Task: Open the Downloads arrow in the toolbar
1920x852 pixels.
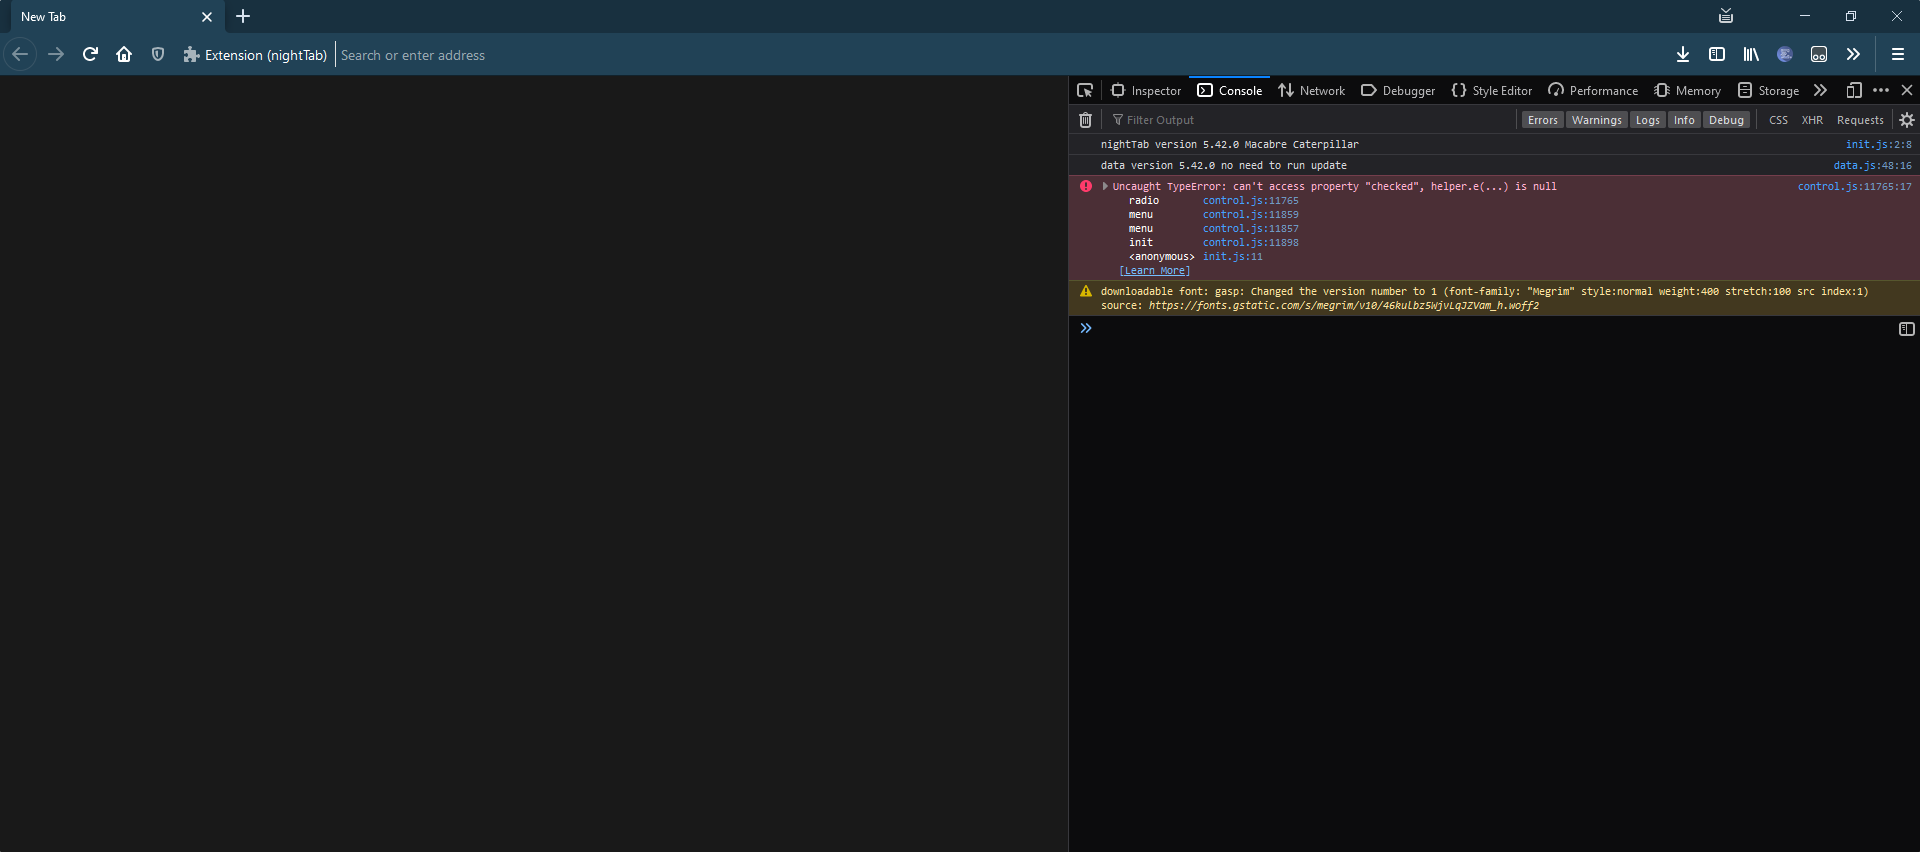Action: tap(1683, 54)
